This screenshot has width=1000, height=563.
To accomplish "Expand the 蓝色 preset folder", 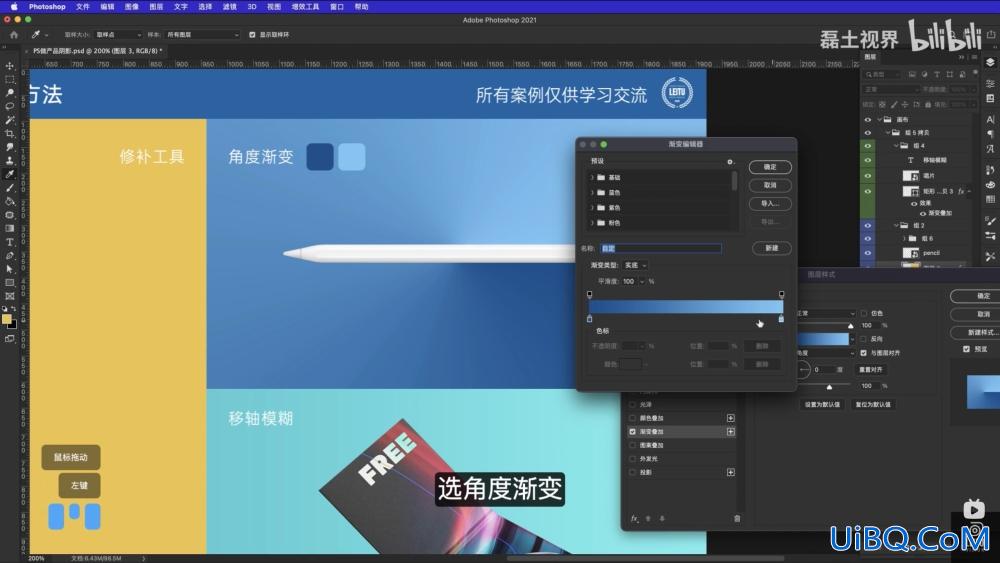I will tap(592, 193).
